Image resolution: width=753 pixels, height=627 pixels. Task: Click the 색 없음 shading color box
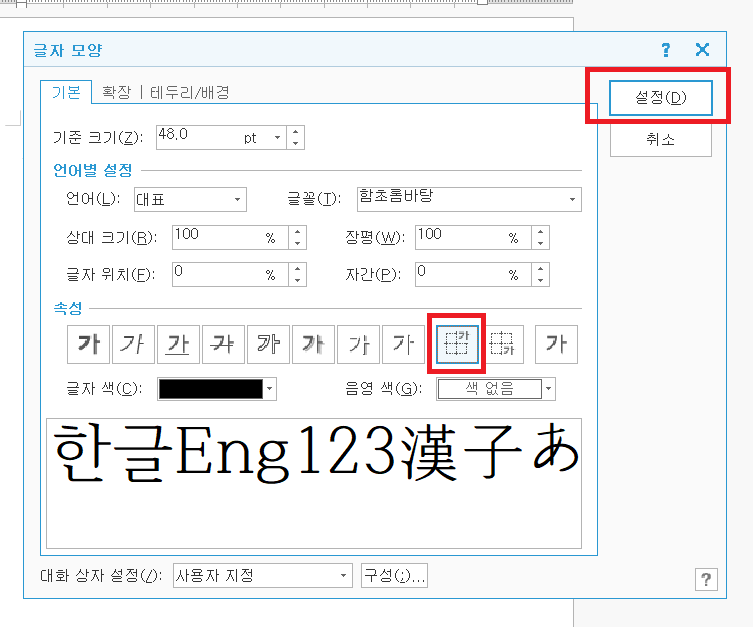[x=489, y=389]
